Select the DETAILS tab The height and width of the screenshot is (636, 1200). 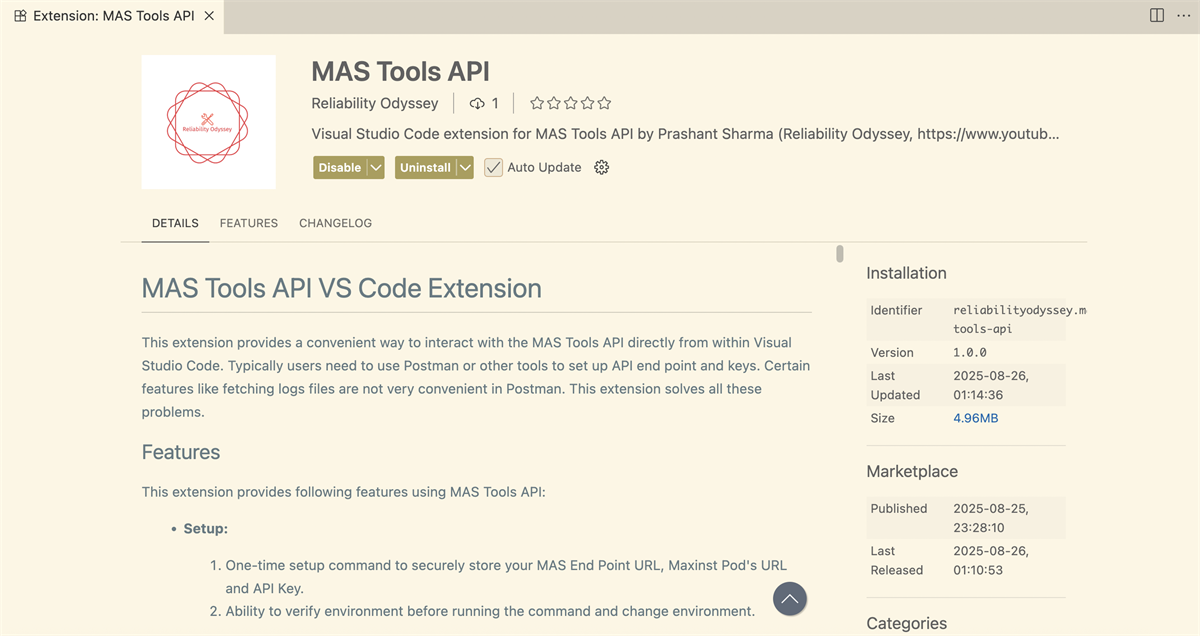(175, 223)
